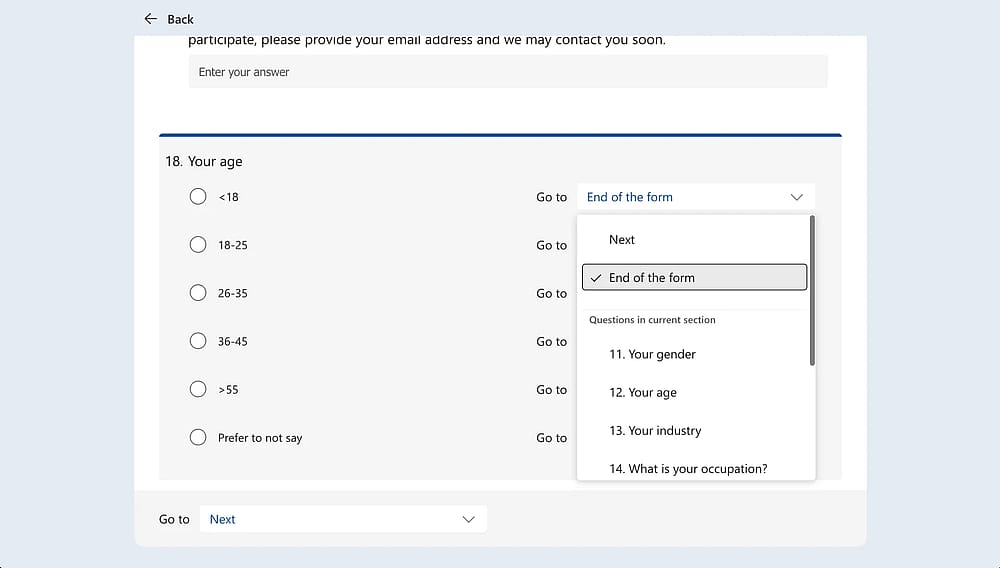This screenshot has height=568, width=1000.
Task: Click the dropdown list scrollbar
Action: point(812,291)
